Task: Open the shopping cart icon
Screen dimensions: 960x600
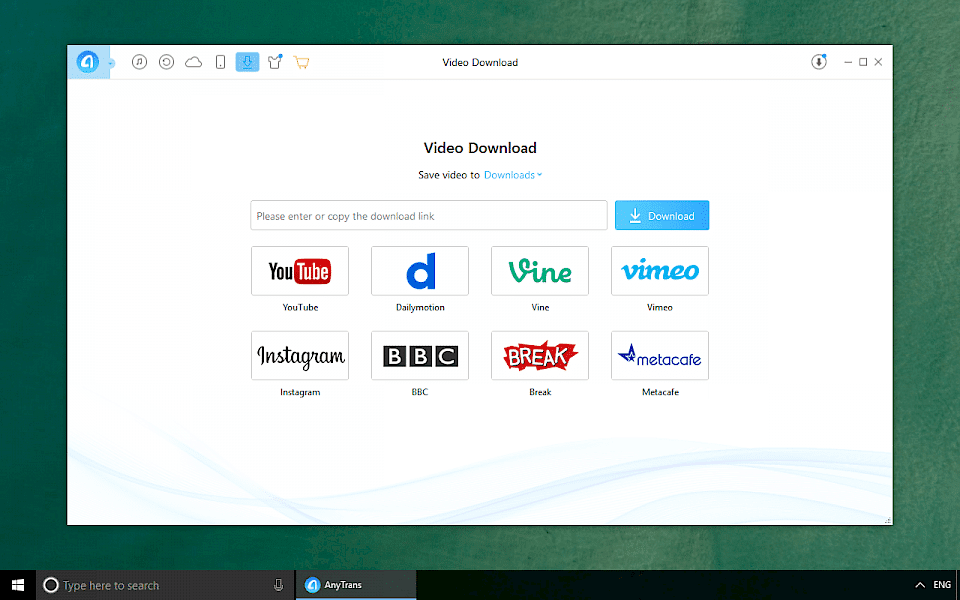Action: point(301,62)
